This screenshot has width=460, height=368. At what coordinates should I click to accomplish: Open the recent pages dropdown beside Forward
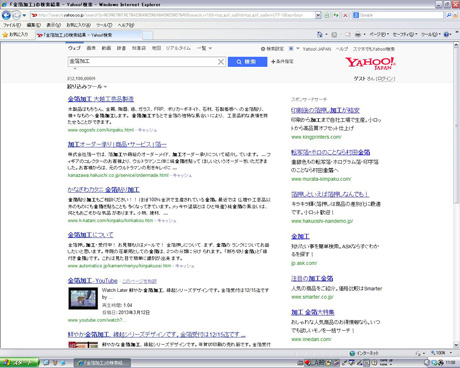(x=24, y=16)
